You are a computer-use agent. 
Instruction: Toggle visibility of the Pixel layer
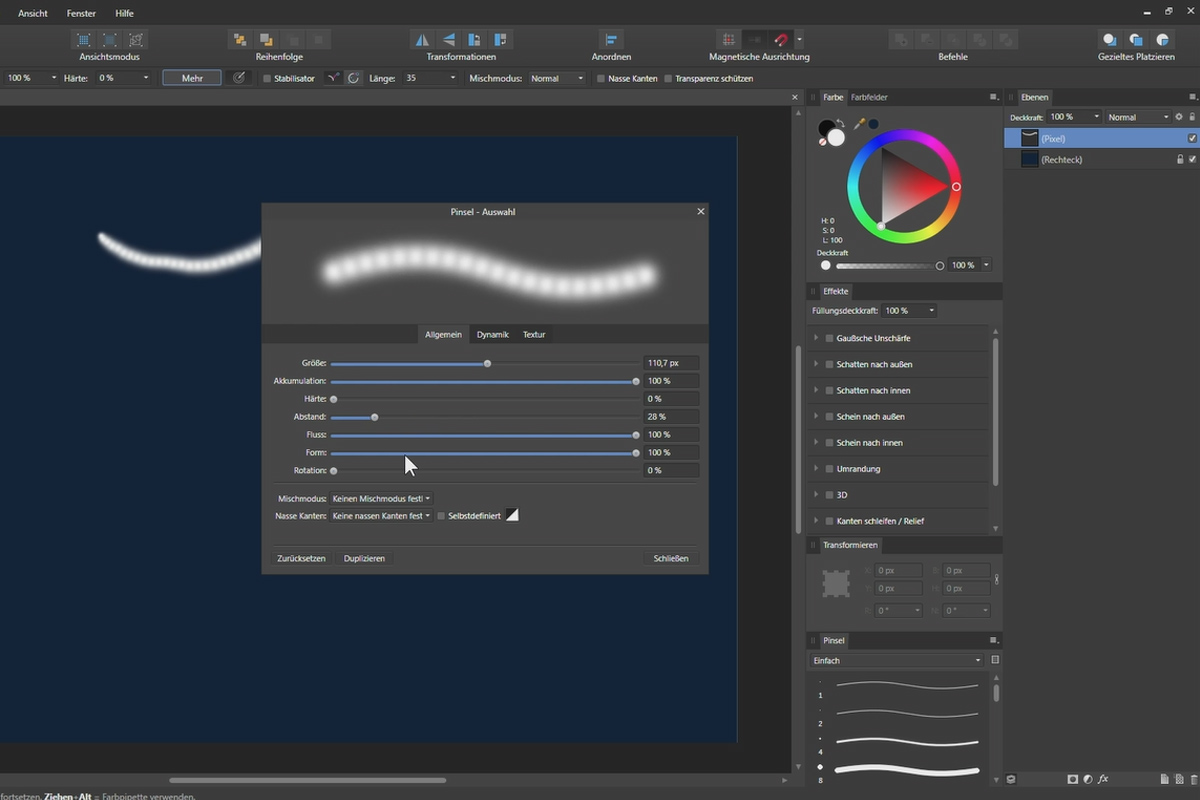(1191, 138)
